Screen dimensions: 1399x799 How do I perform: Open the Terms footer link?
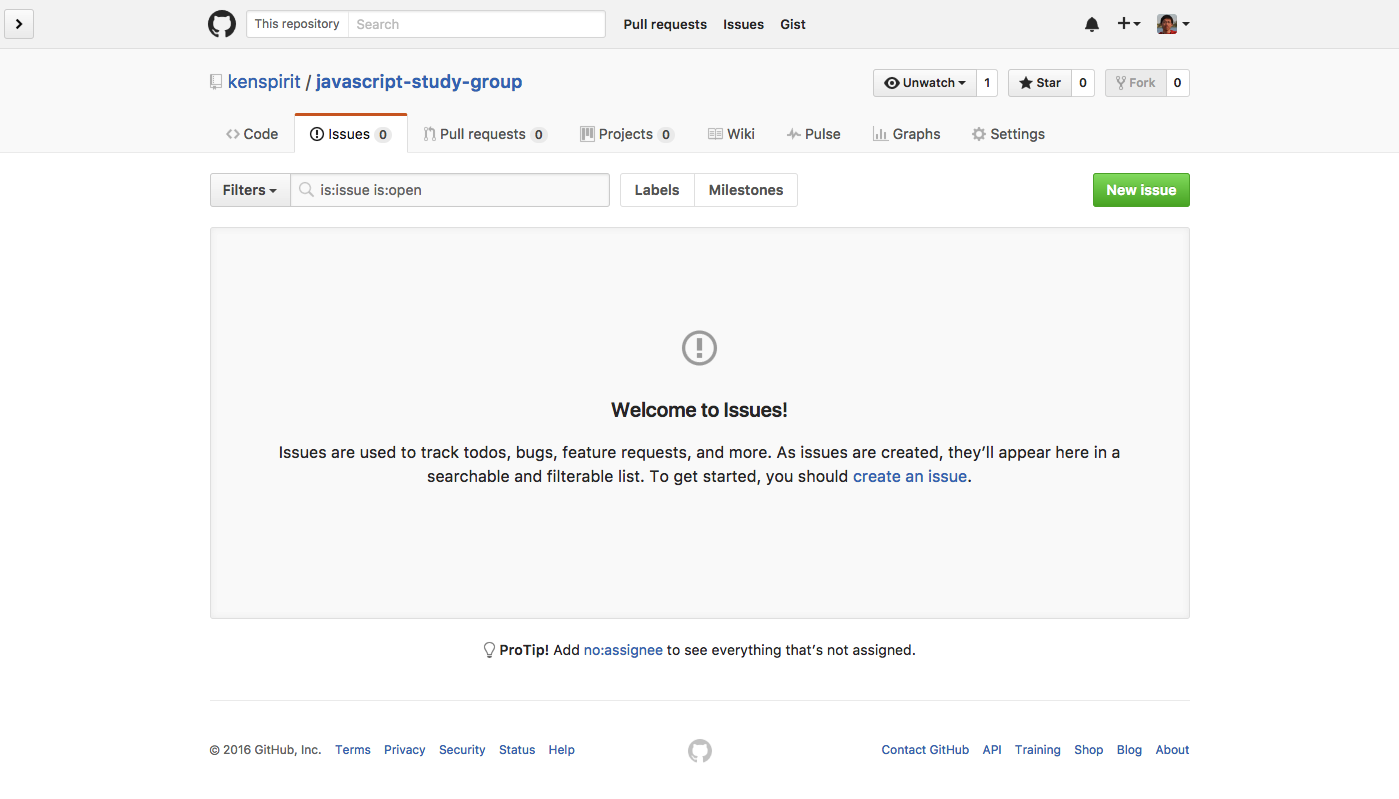tap(353, 750)
